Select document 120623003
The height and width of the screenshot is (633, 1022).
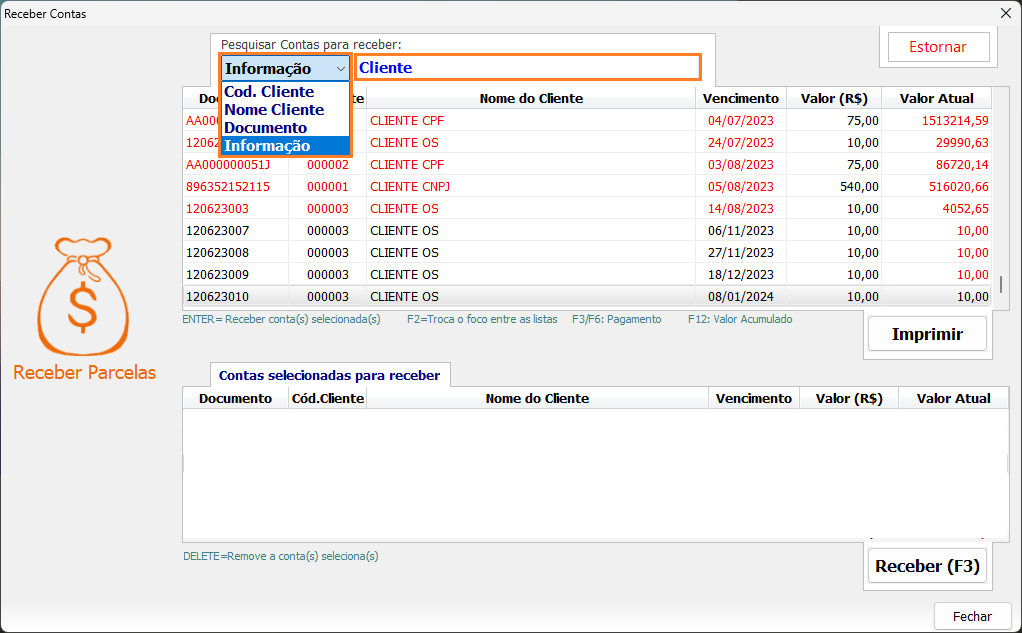pyautogui.click(x=218, y=209)
